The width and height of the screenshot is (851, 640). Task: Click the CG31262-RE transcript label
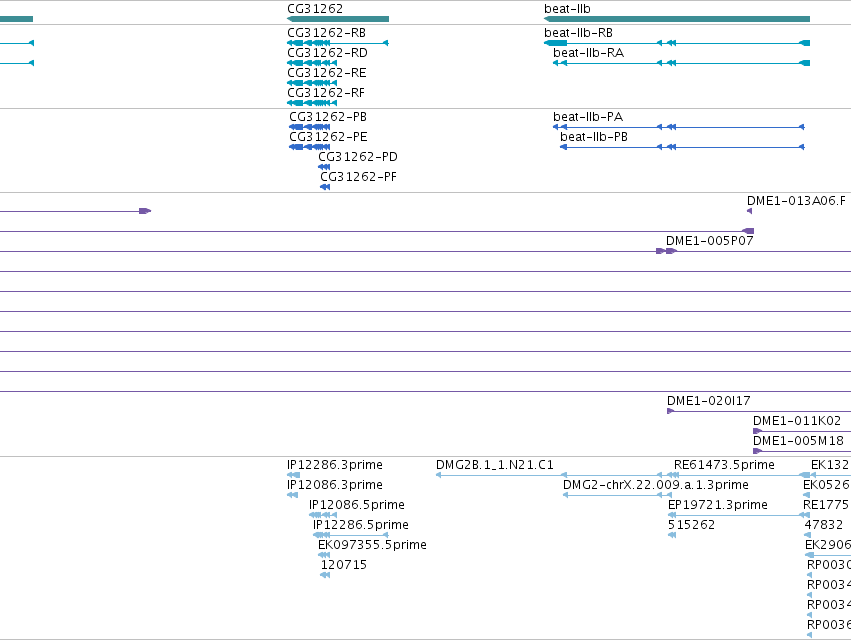(x=327, y=73)
